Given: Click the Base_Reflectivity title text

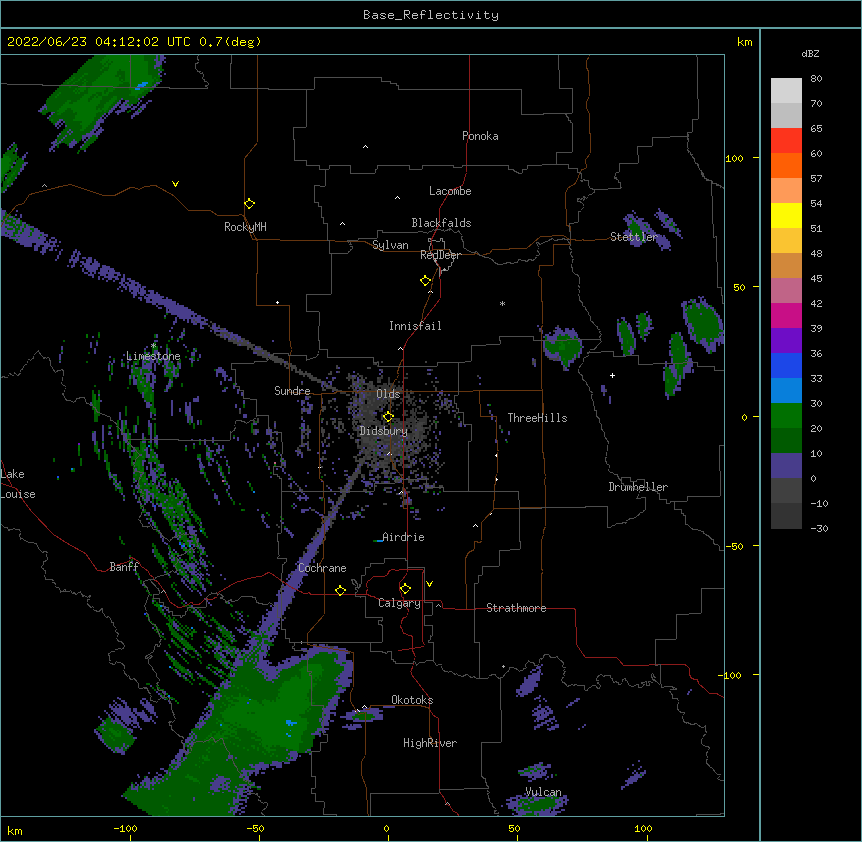Looking at the screenshot, I should tap(431, 15).
